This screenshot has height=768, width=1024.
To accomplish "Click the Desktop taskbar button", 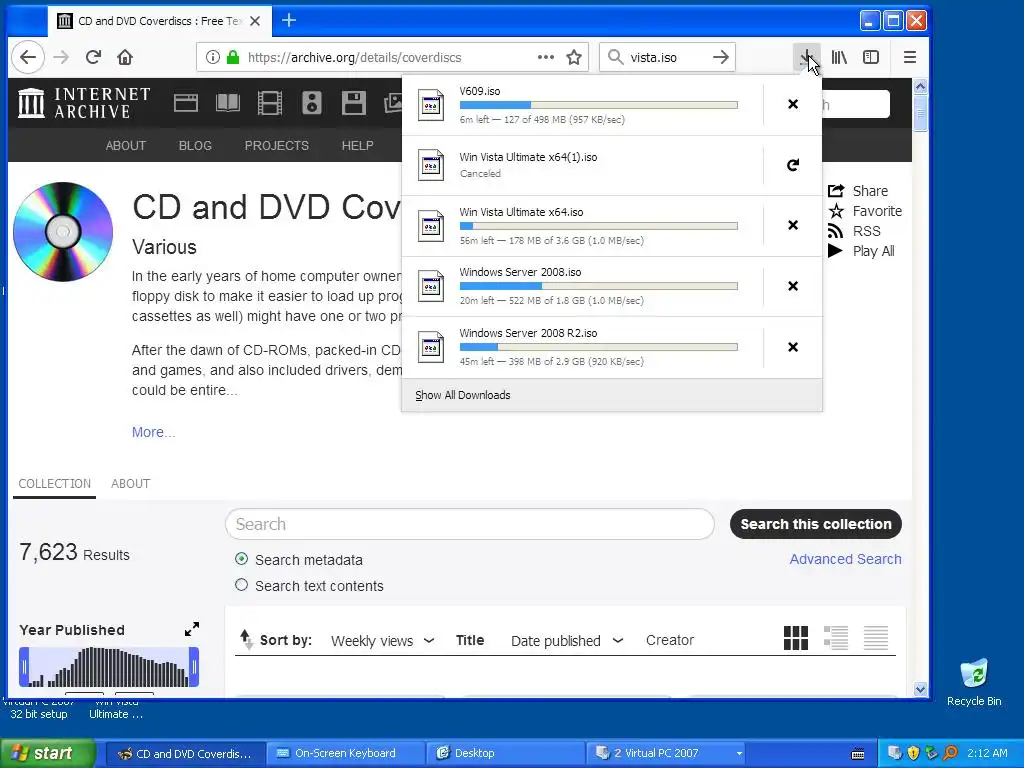I will point(505,753).
